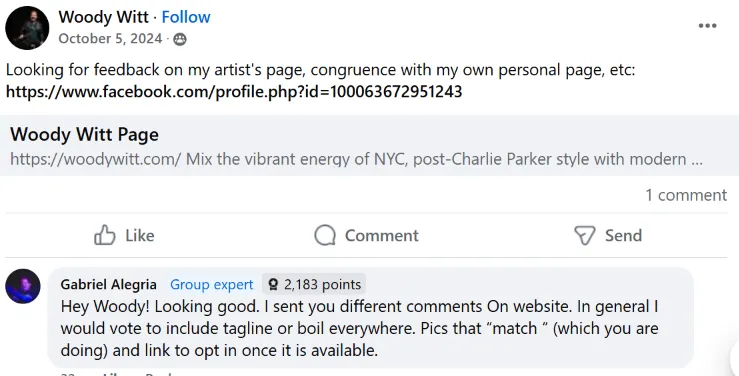Viewport: 739px width, 376px height.
Task: Click the Like text button
Action: pyautogui.click(x=140, y=235)
